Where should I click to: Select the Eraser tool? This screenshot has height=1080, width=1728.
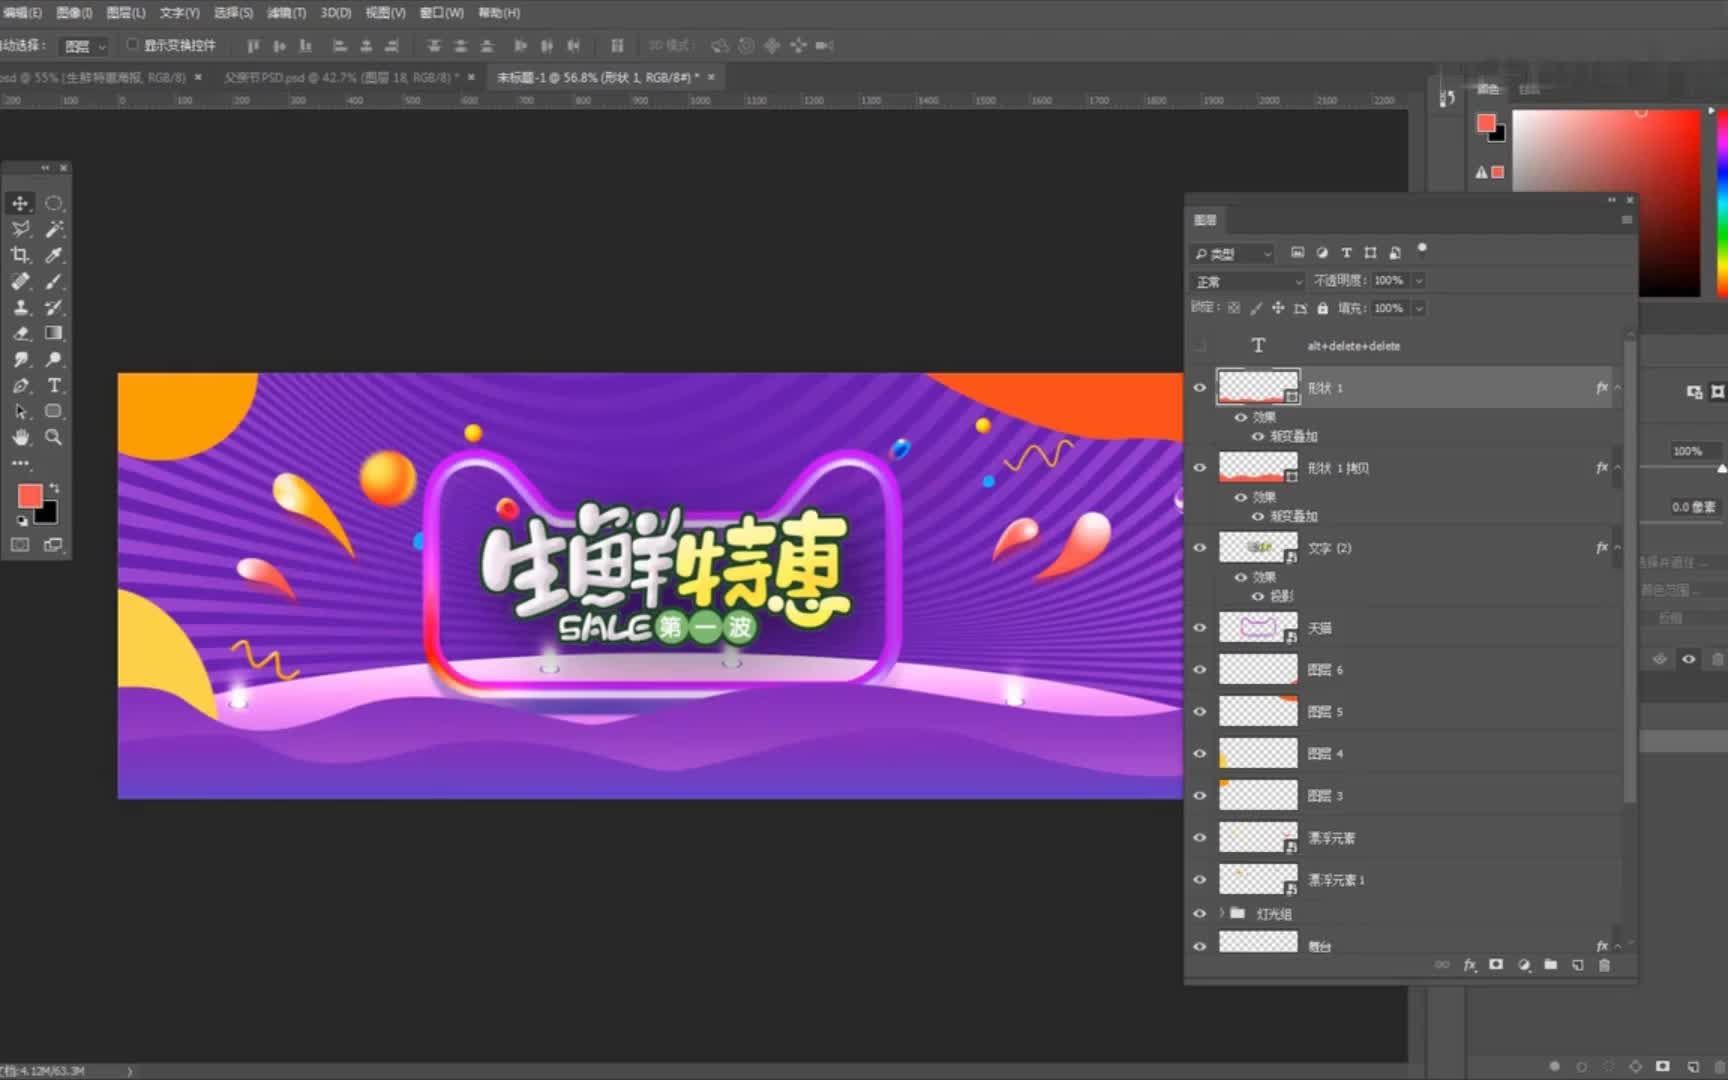(x=20, y=333)
